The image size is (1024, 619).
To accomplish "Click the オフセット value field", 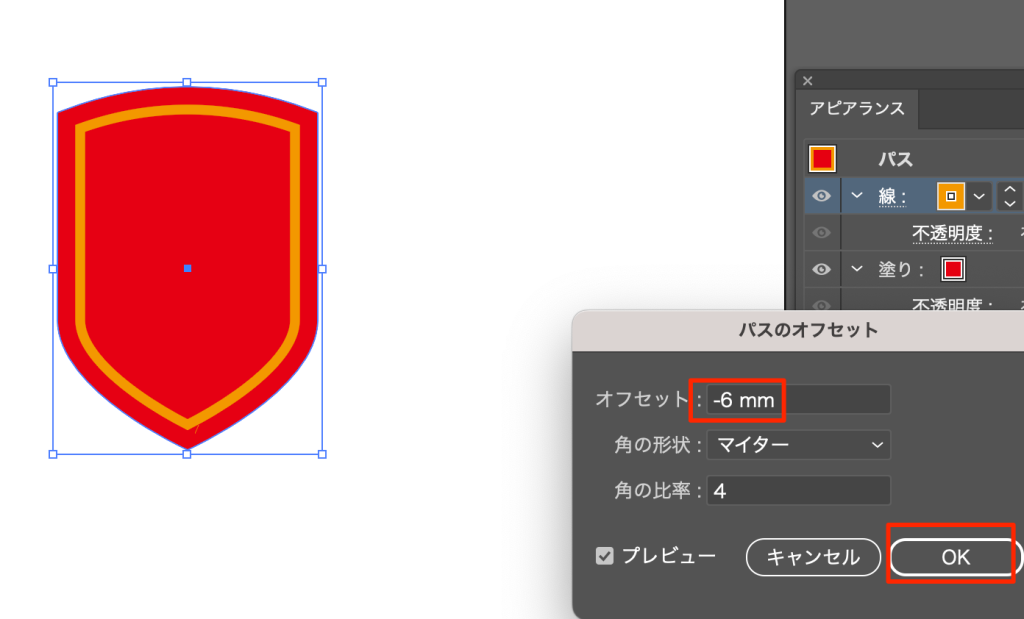I will point(798,400).
